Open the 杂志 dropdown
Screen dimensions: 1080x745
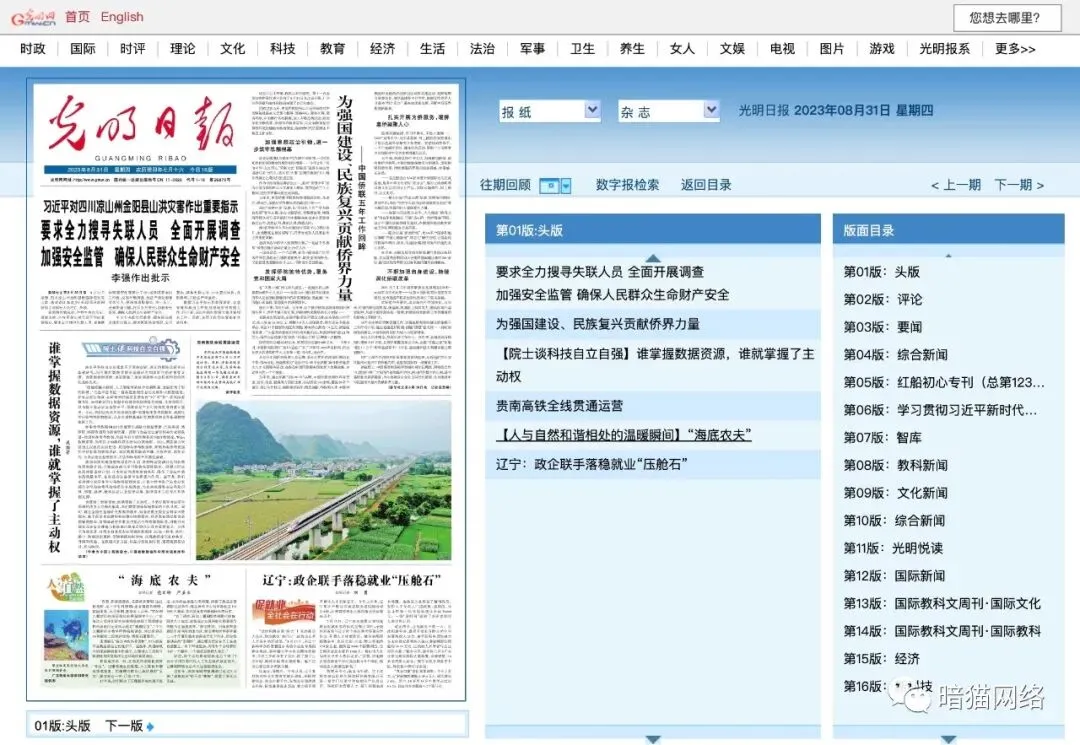point(669,111)
